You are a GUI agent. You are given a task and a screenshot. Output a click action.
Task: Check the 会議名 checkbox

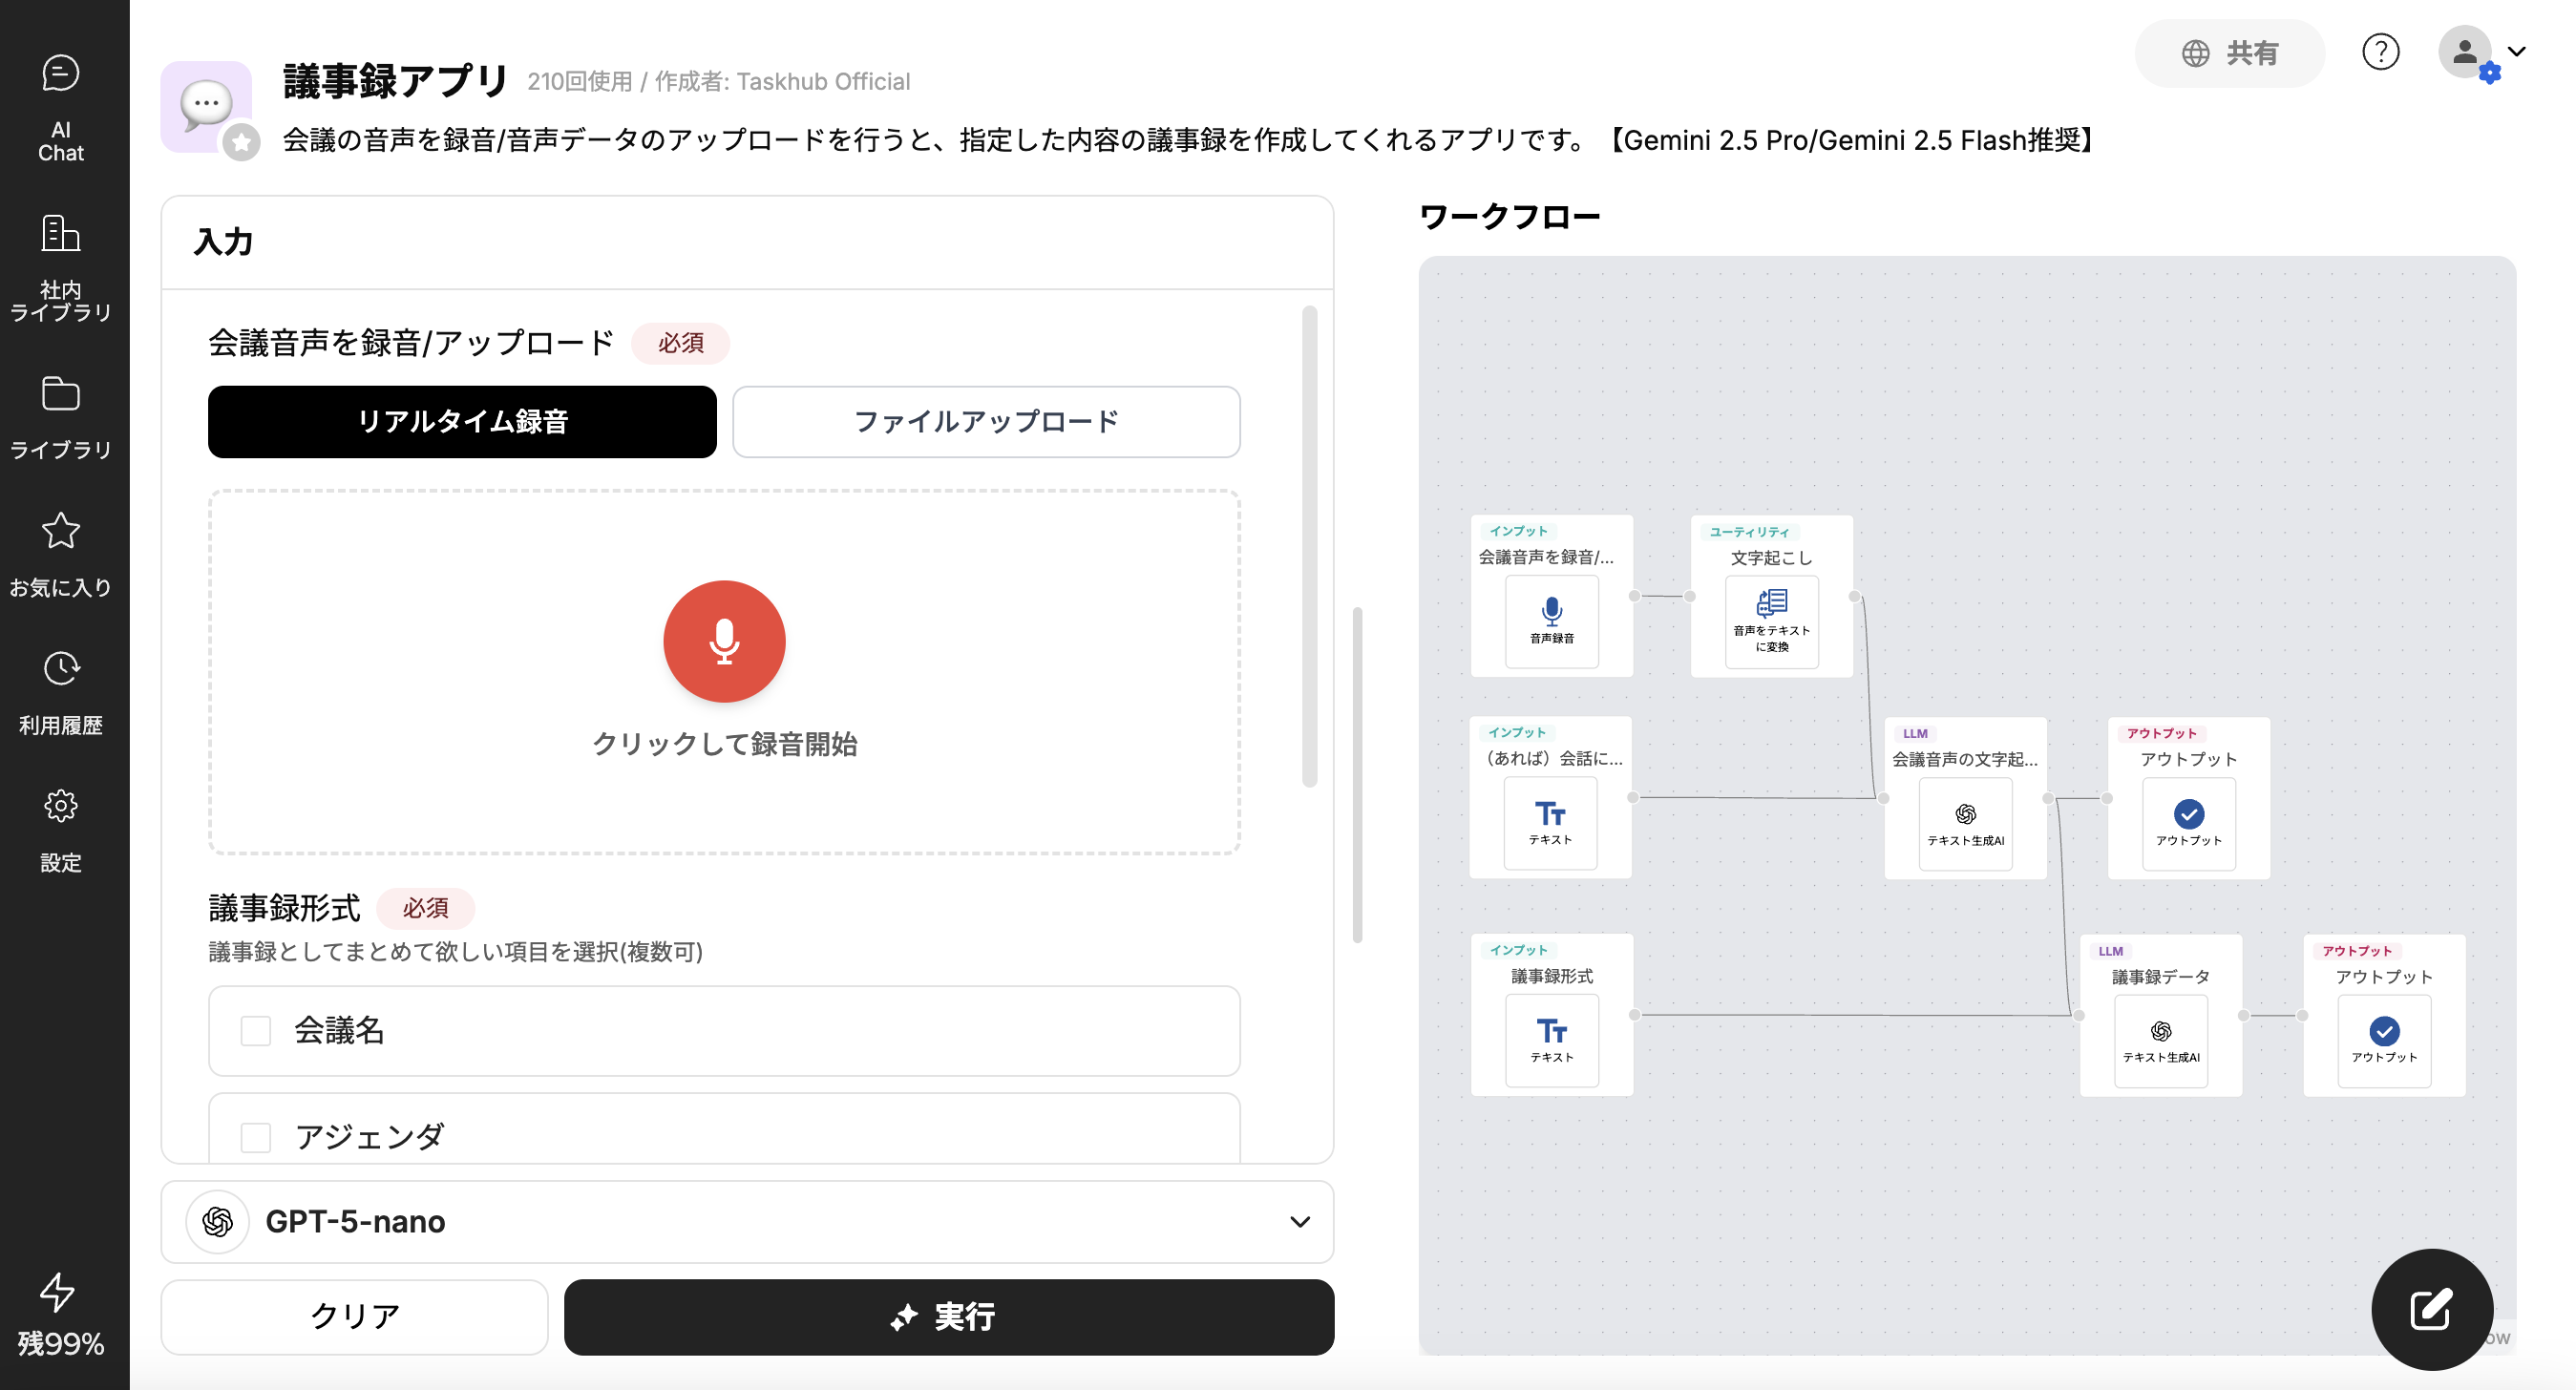click(256, 1030)
